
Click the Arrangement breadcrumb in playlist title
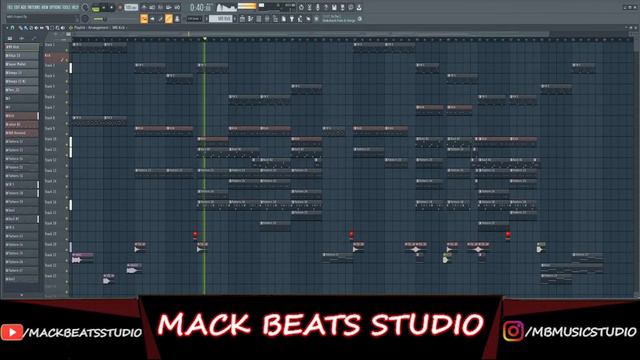98,27
